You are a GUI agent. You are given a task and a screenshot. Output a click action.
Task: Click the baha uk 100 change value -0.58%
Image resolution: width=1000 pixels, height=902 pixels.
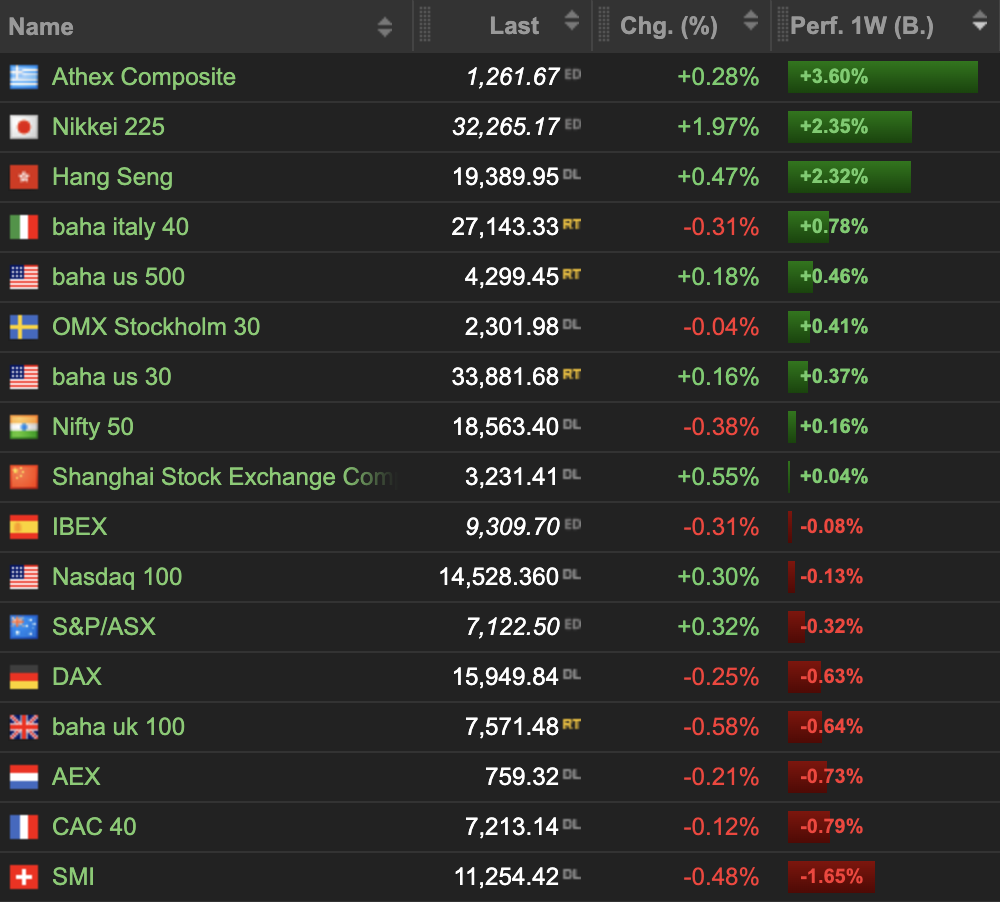tap(721, 727)
